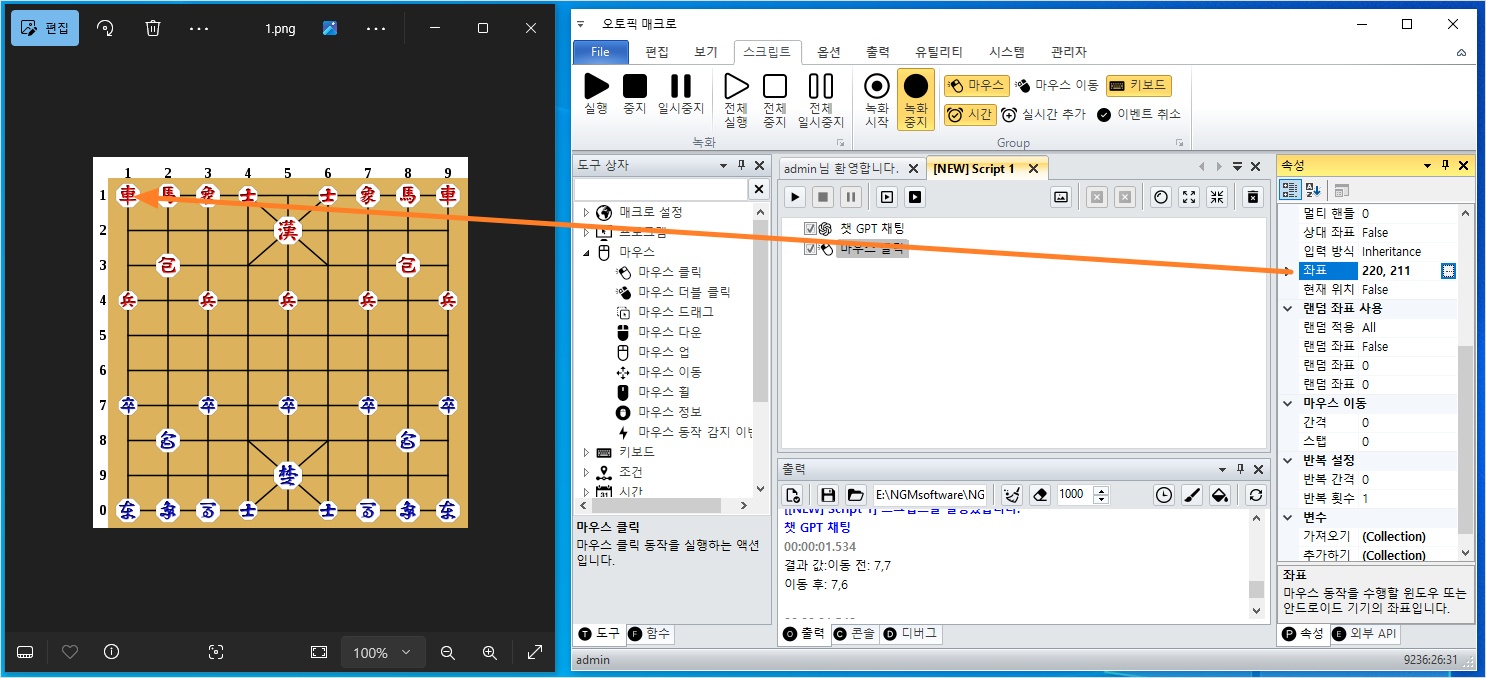Click script editor stop icon

tap(822, 197)
